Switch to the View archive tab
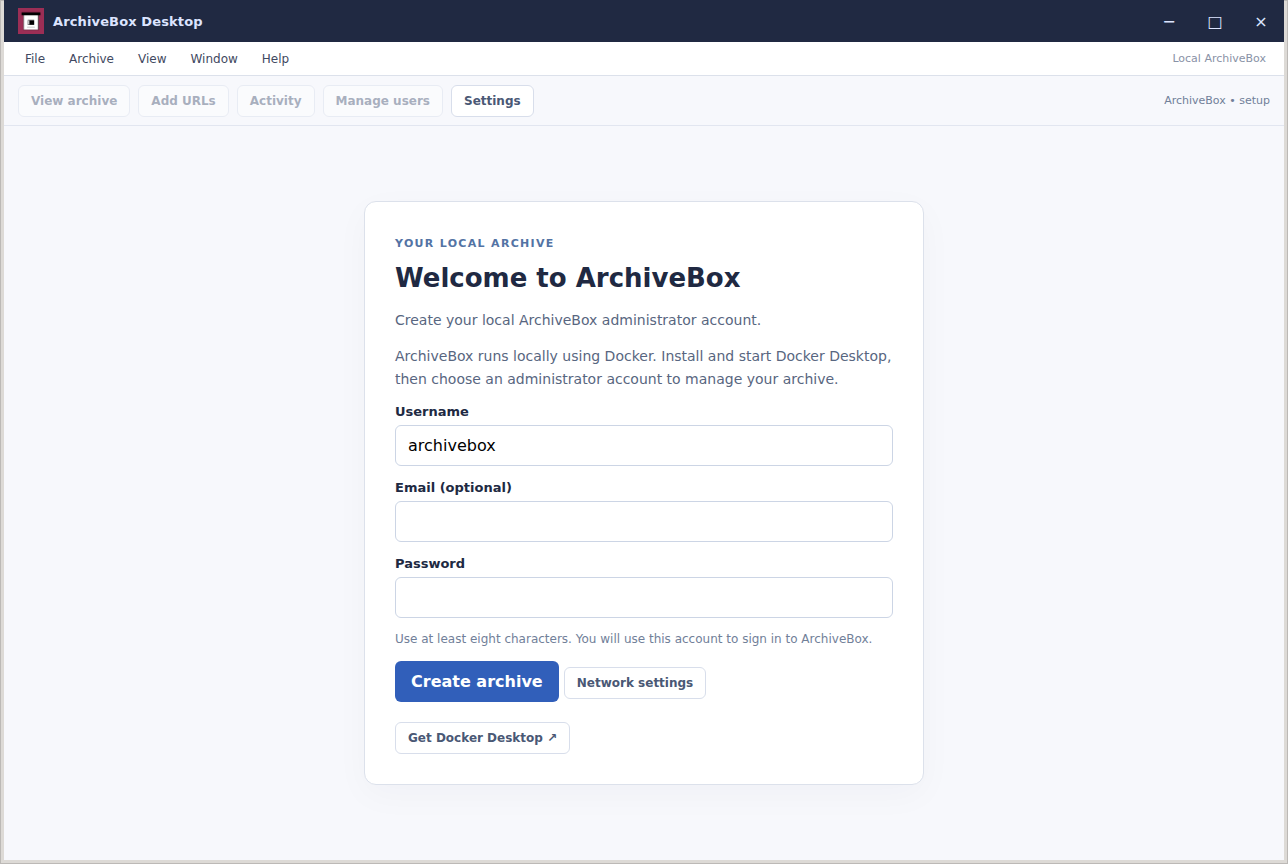The image size is (1288, 864). pos(74,101)
